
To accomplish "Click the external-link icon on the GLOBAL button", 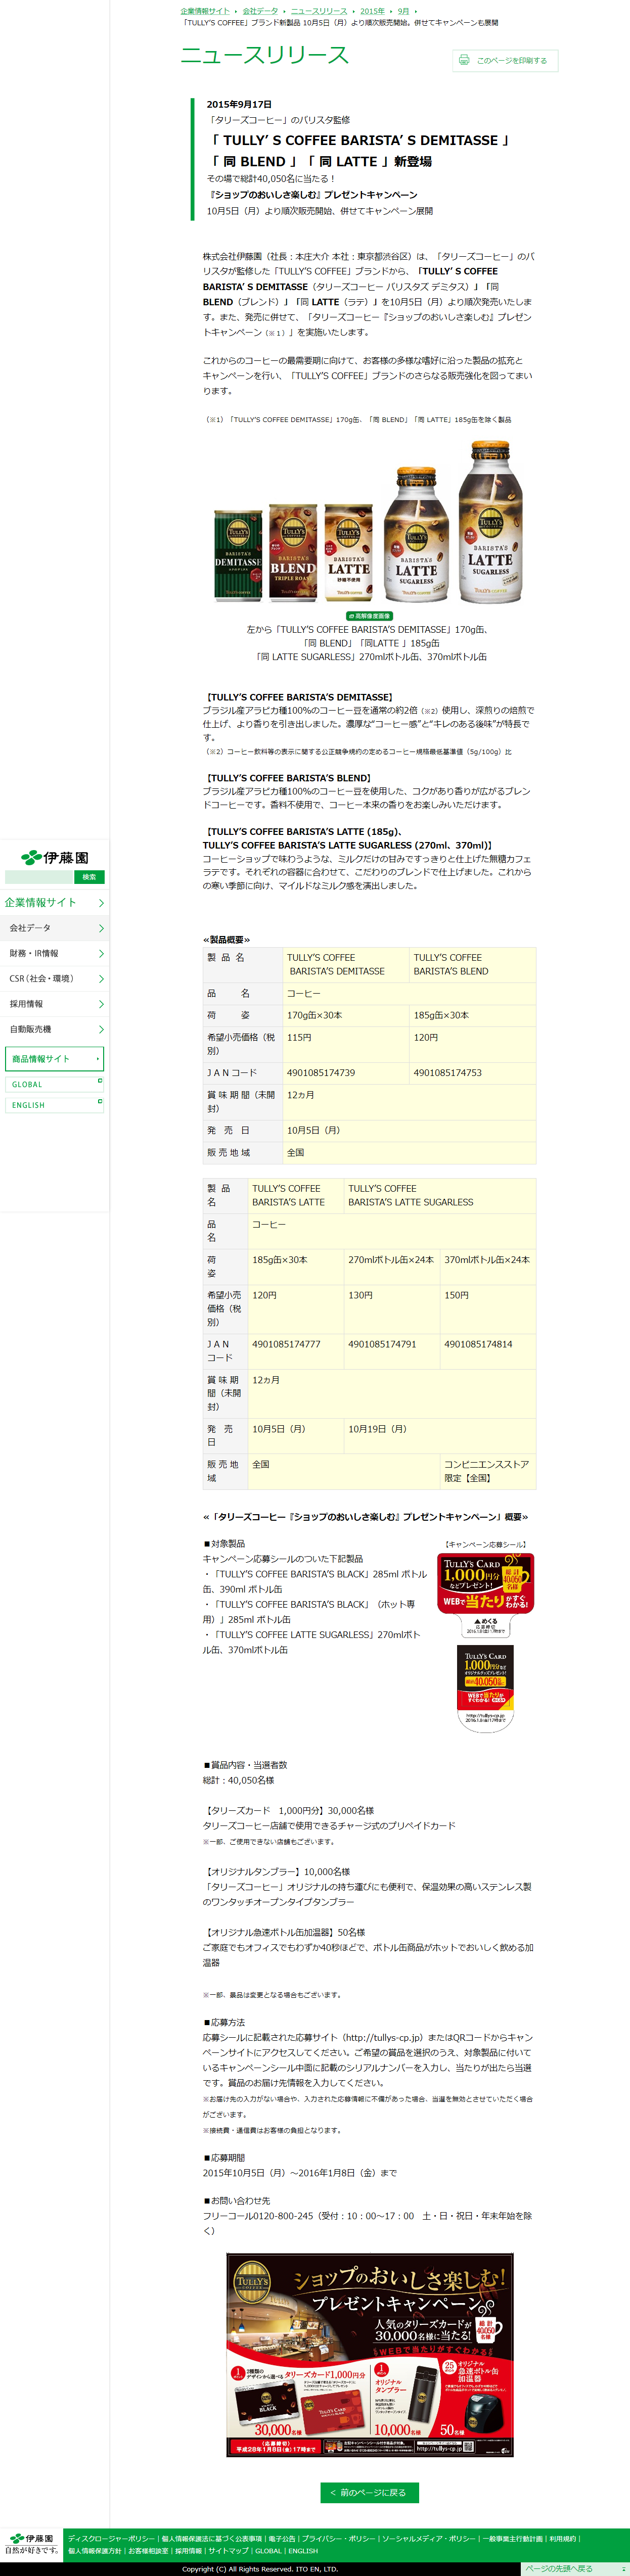I will pos(99,1081).
